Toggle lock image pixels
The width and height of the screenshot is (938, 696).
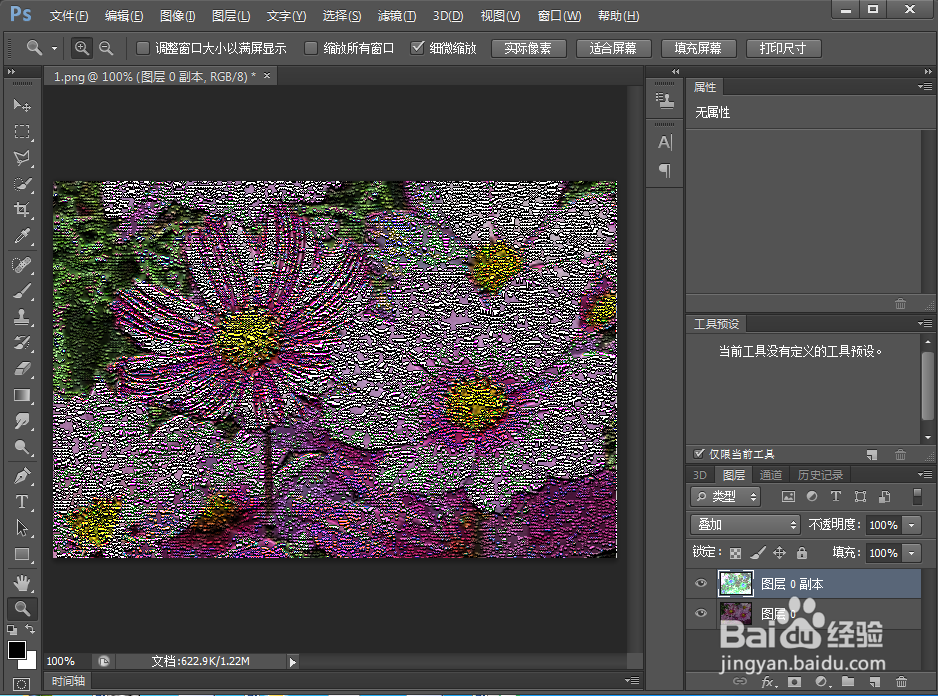(x=758, y=553)
